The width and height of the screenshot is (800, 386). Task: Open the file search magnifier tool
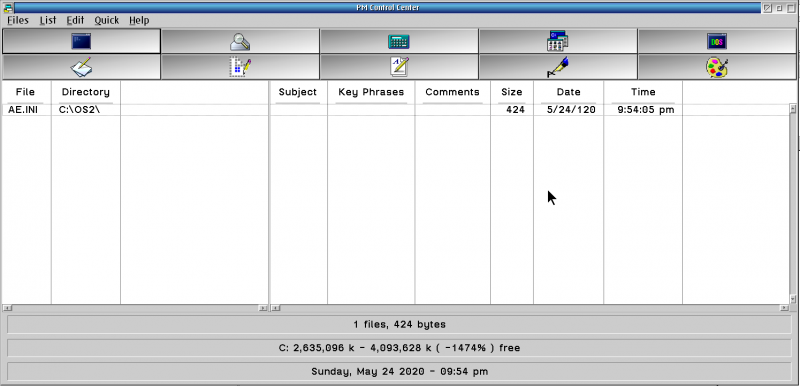click(x=240, y=41)
